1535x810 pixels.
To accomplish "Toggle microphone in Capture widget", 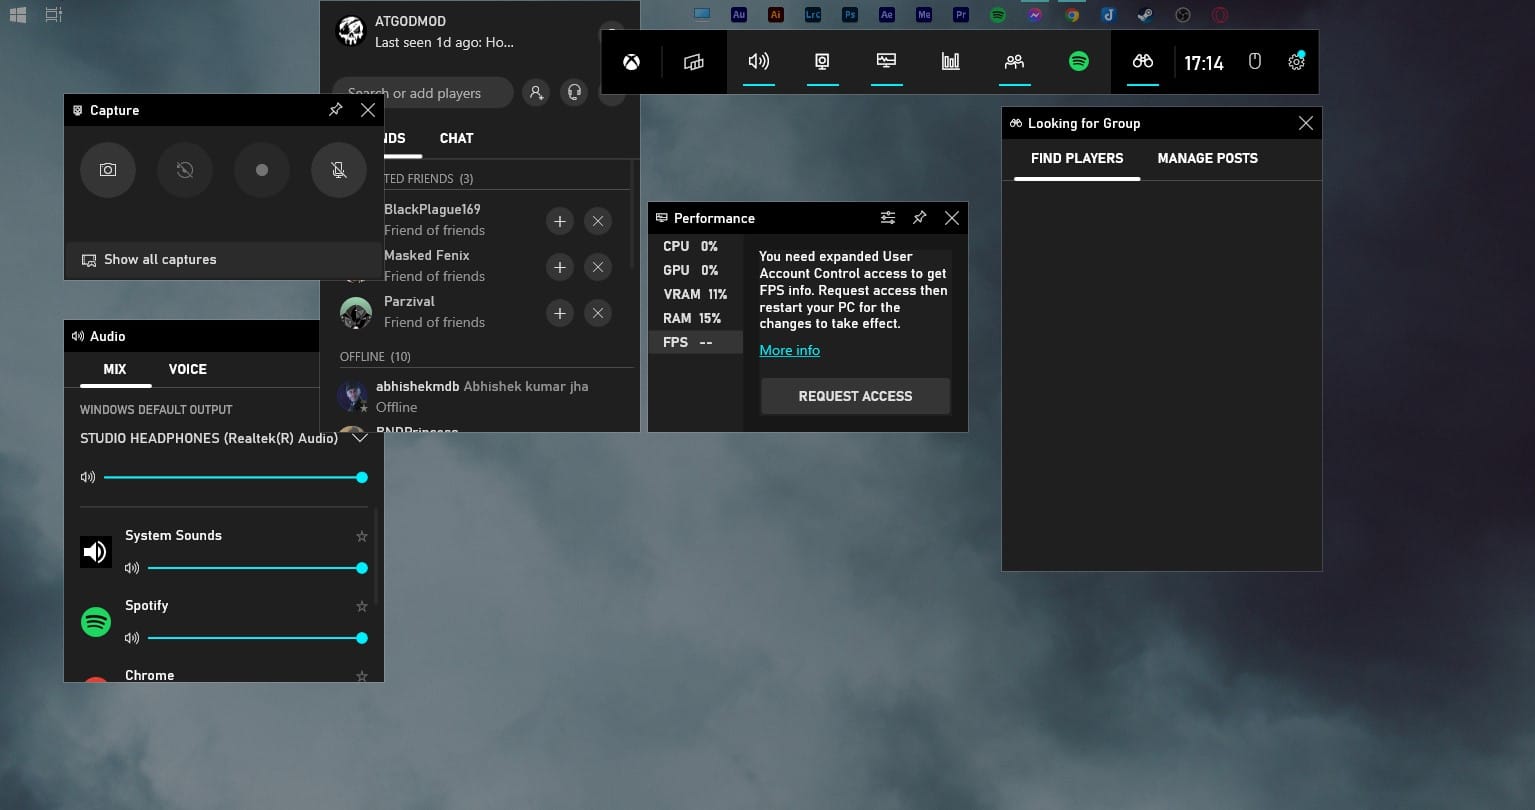I will point(339,170).
